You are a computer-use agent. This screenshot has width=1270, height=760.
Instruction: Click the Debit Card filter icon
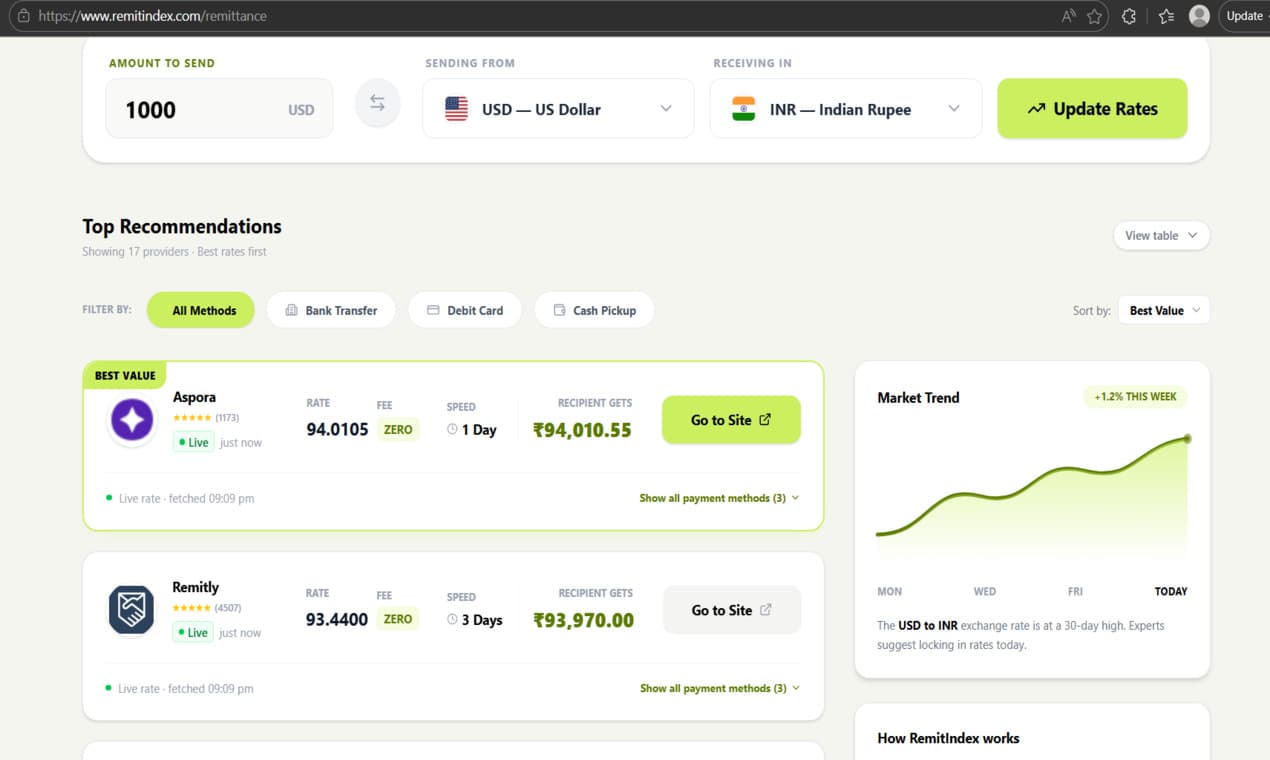point(433,310)
